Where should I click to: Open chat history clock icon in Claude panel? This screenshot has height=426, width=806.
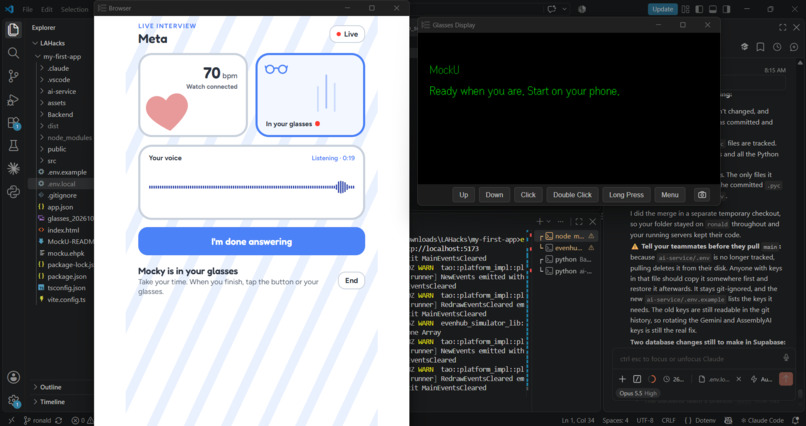pos(777,47)
